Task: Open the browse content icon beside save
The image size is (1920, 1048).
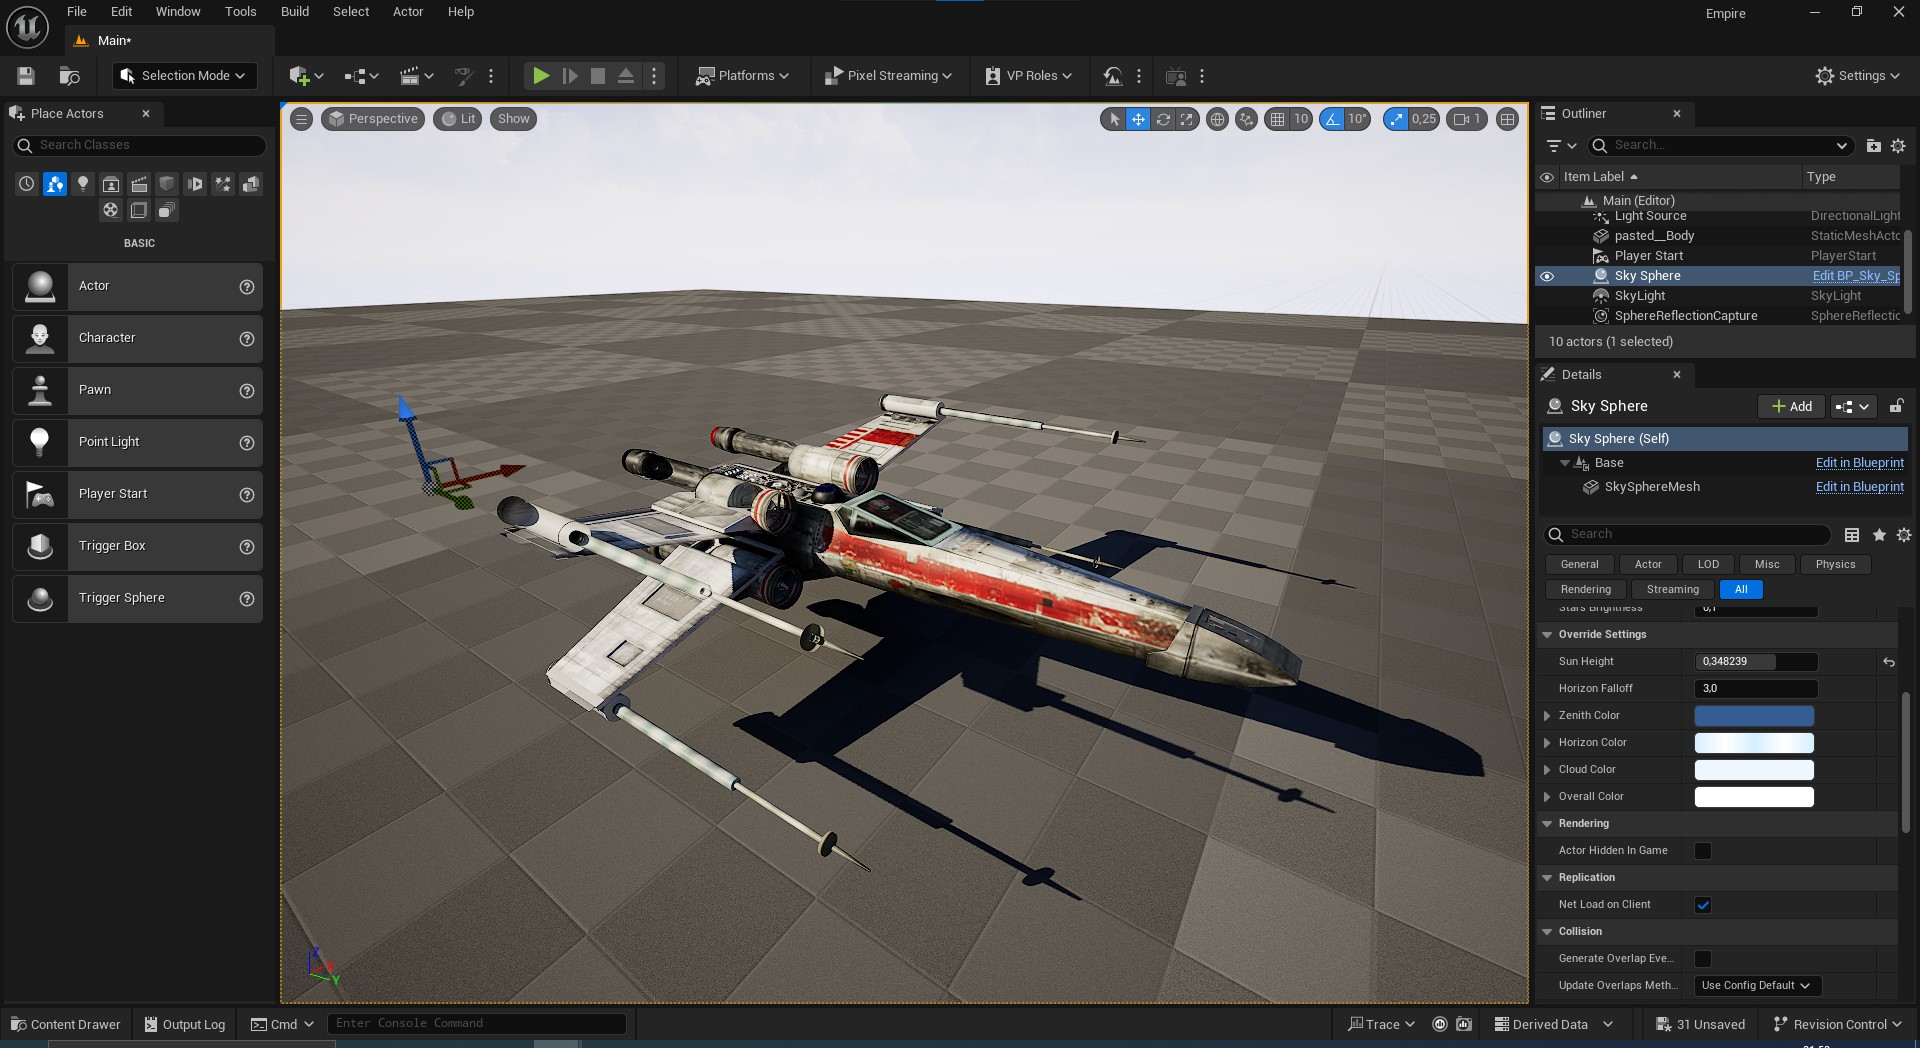Action: point(69,76)
